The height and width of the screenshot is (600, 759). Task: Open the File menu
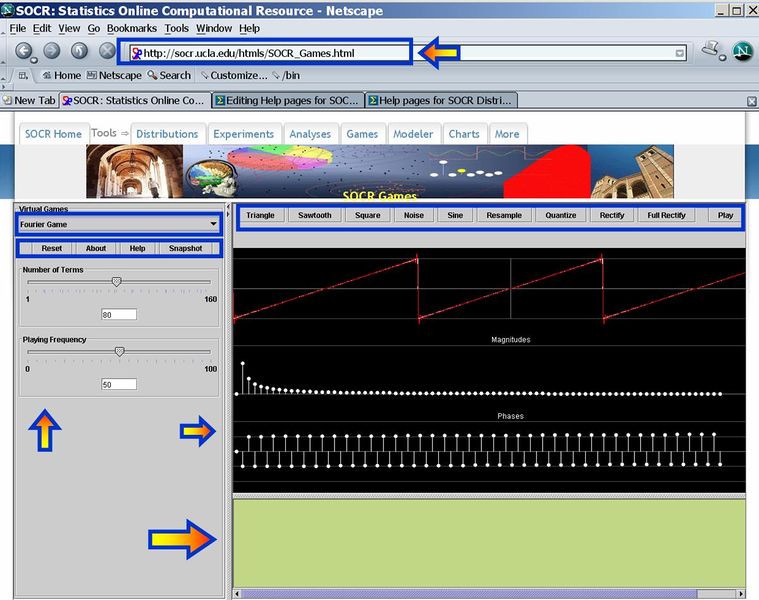pyautogui.click(x=17, y=29)
